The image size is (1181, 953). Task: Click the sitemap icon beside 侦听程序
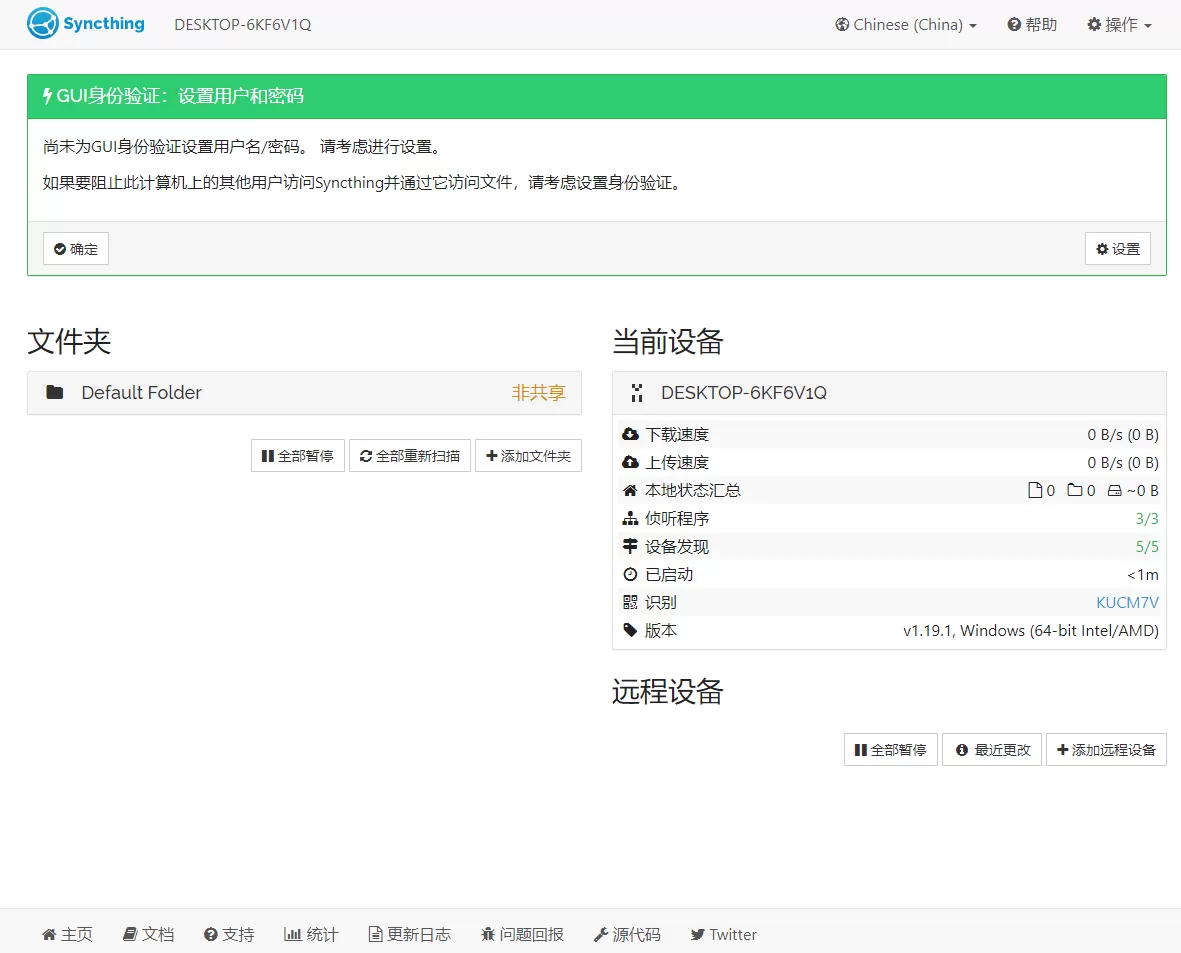pos(630,518)
